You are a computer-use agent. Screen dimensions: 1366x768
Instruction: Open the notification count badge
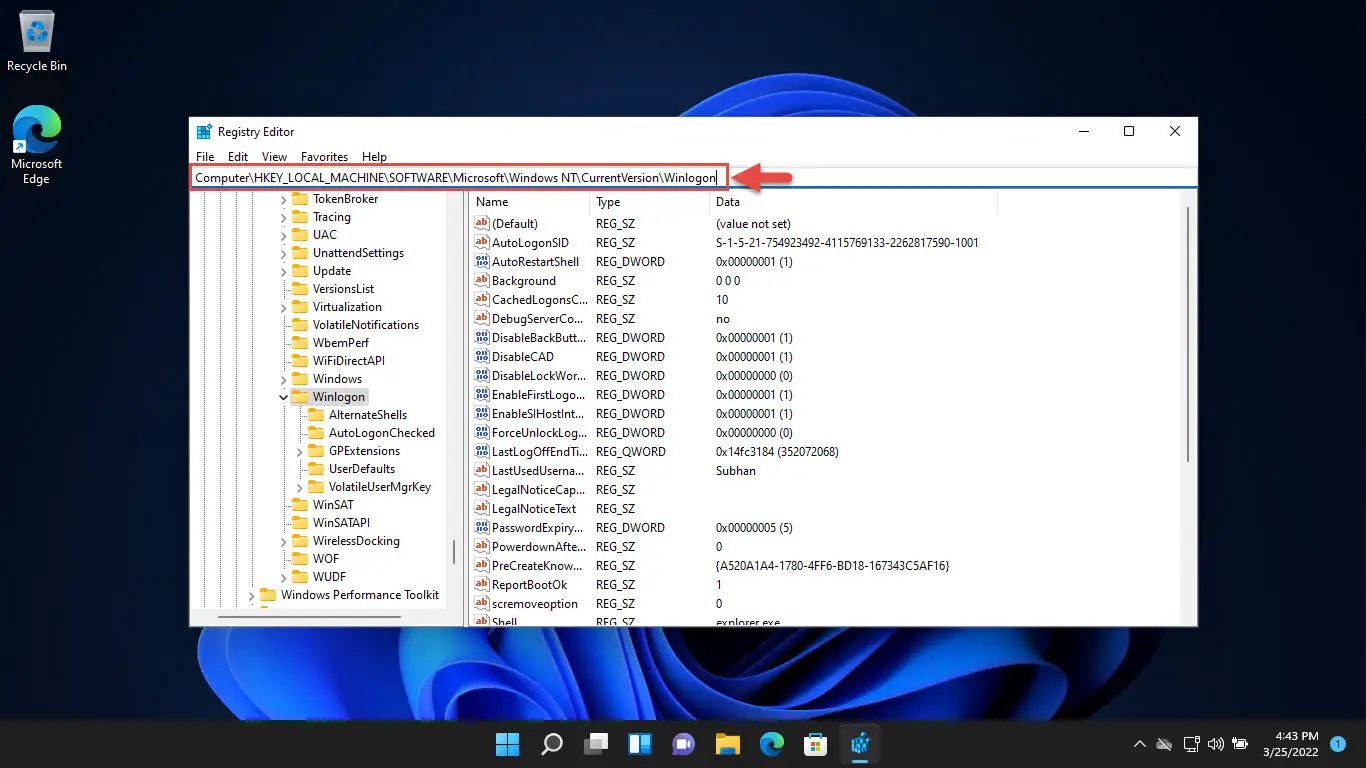(x=1338, y=744)
